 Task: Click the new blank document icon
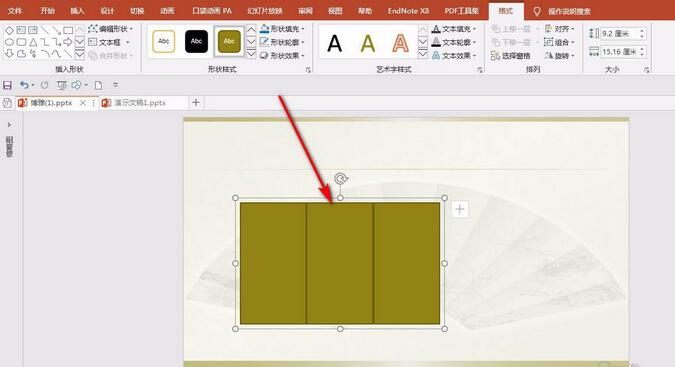click(x=99, y=85)
